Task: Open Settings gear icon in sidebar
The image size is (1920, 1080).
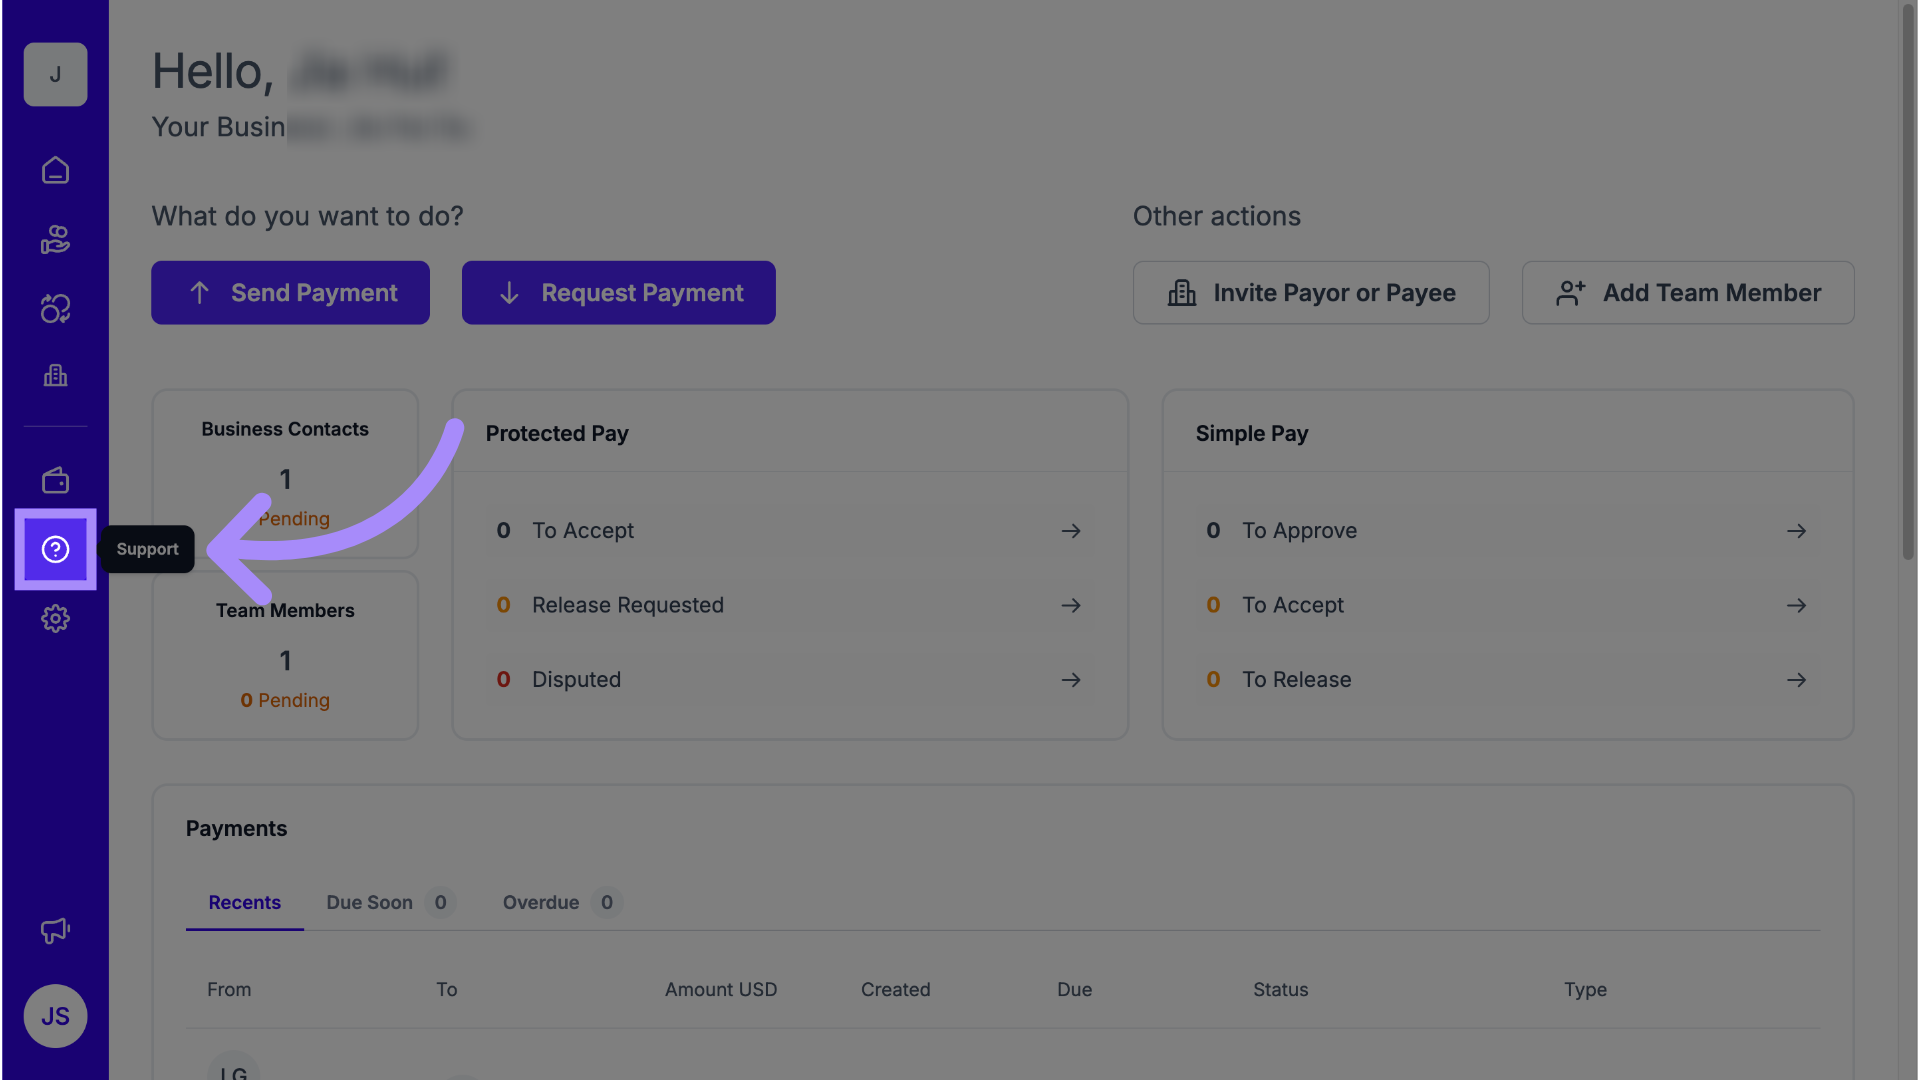Action: pyautogui.click(x=55, y=618)
